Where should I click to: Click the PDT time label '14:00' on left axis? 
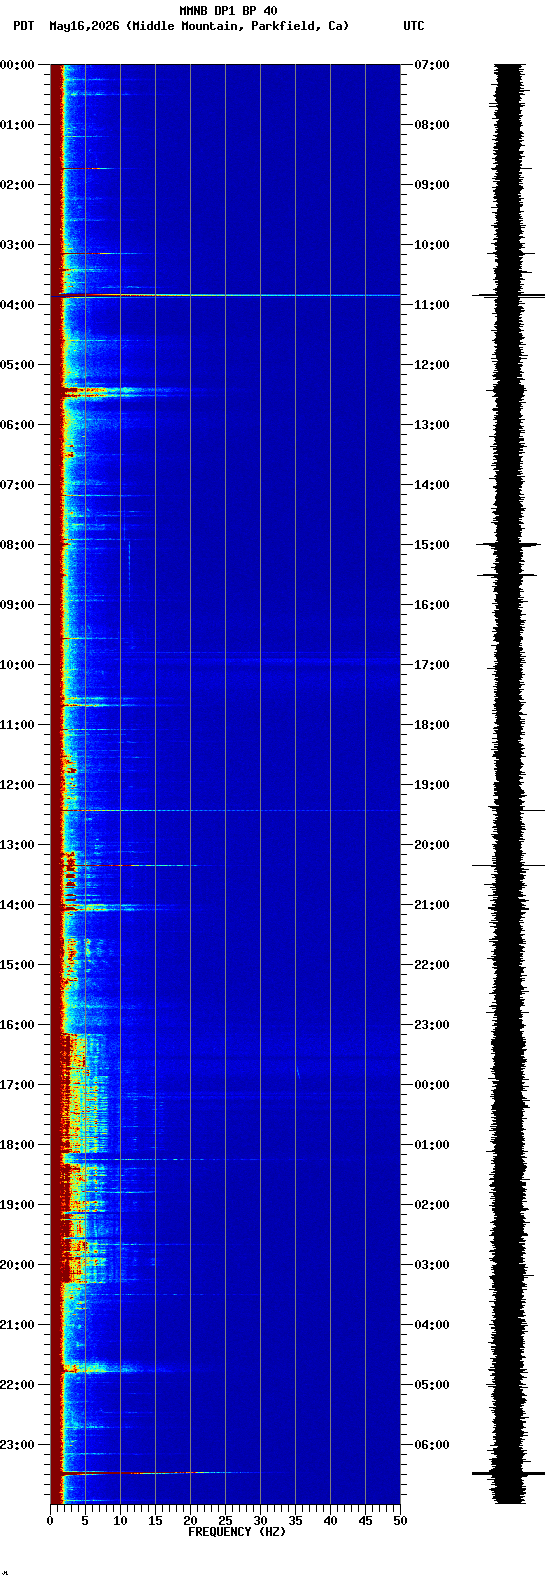click(x=17, y=905)
